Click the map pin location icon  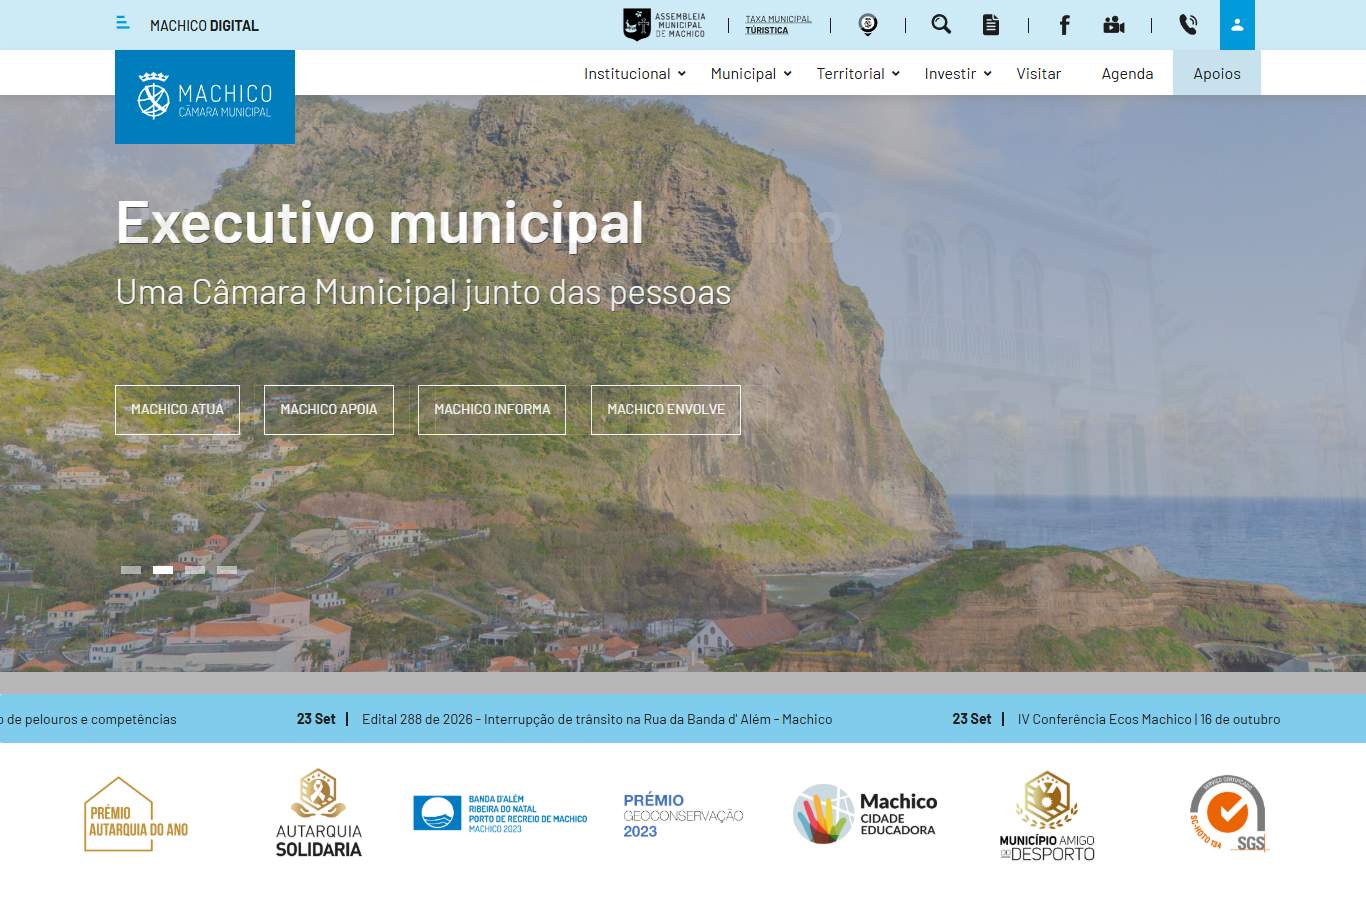pos(868,25)
